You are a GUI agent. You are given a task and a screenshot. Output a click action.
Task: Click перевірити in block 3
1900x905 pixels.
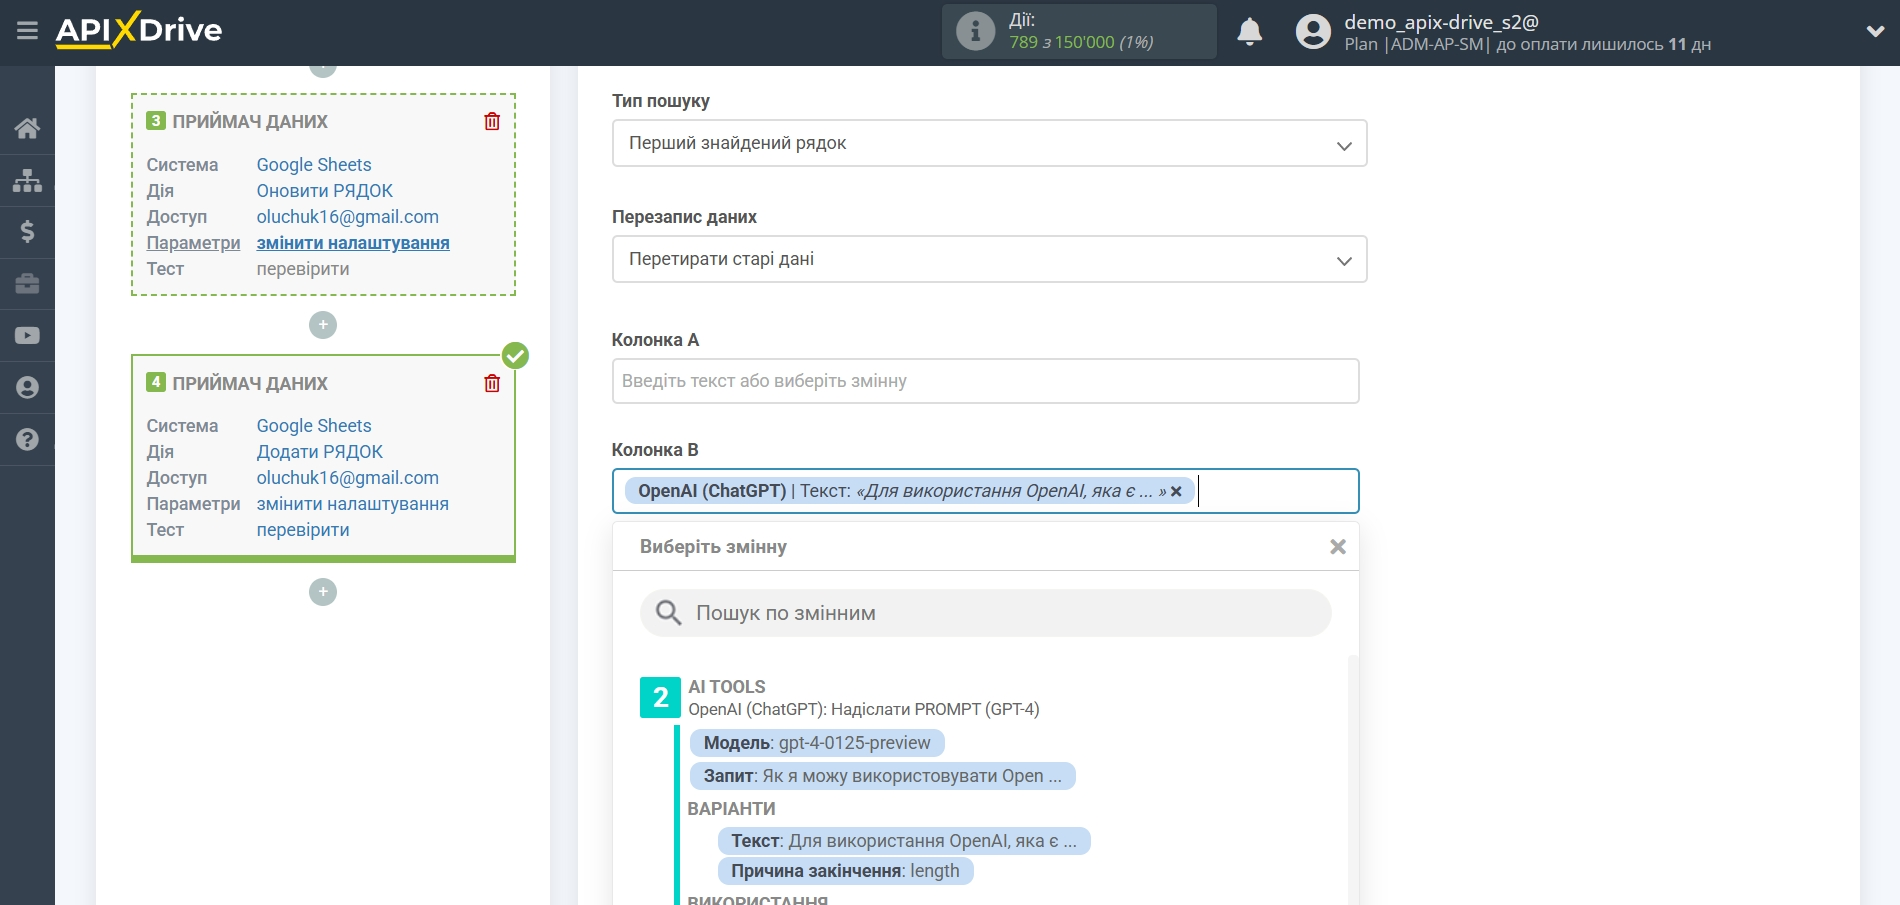click(x=303, y=269)
